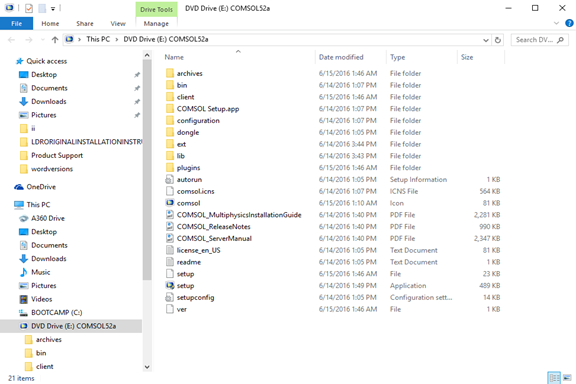
Task: Select the COMSOL Setup.app folder icon
Action: coord(170,109)
